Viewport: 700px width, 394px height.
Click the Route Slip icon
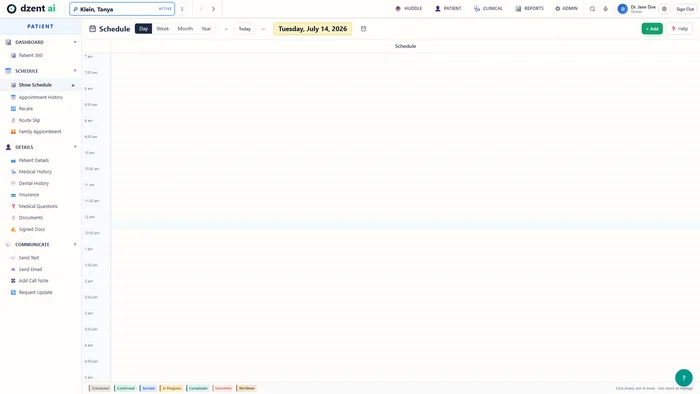click(x=13, y=120)
